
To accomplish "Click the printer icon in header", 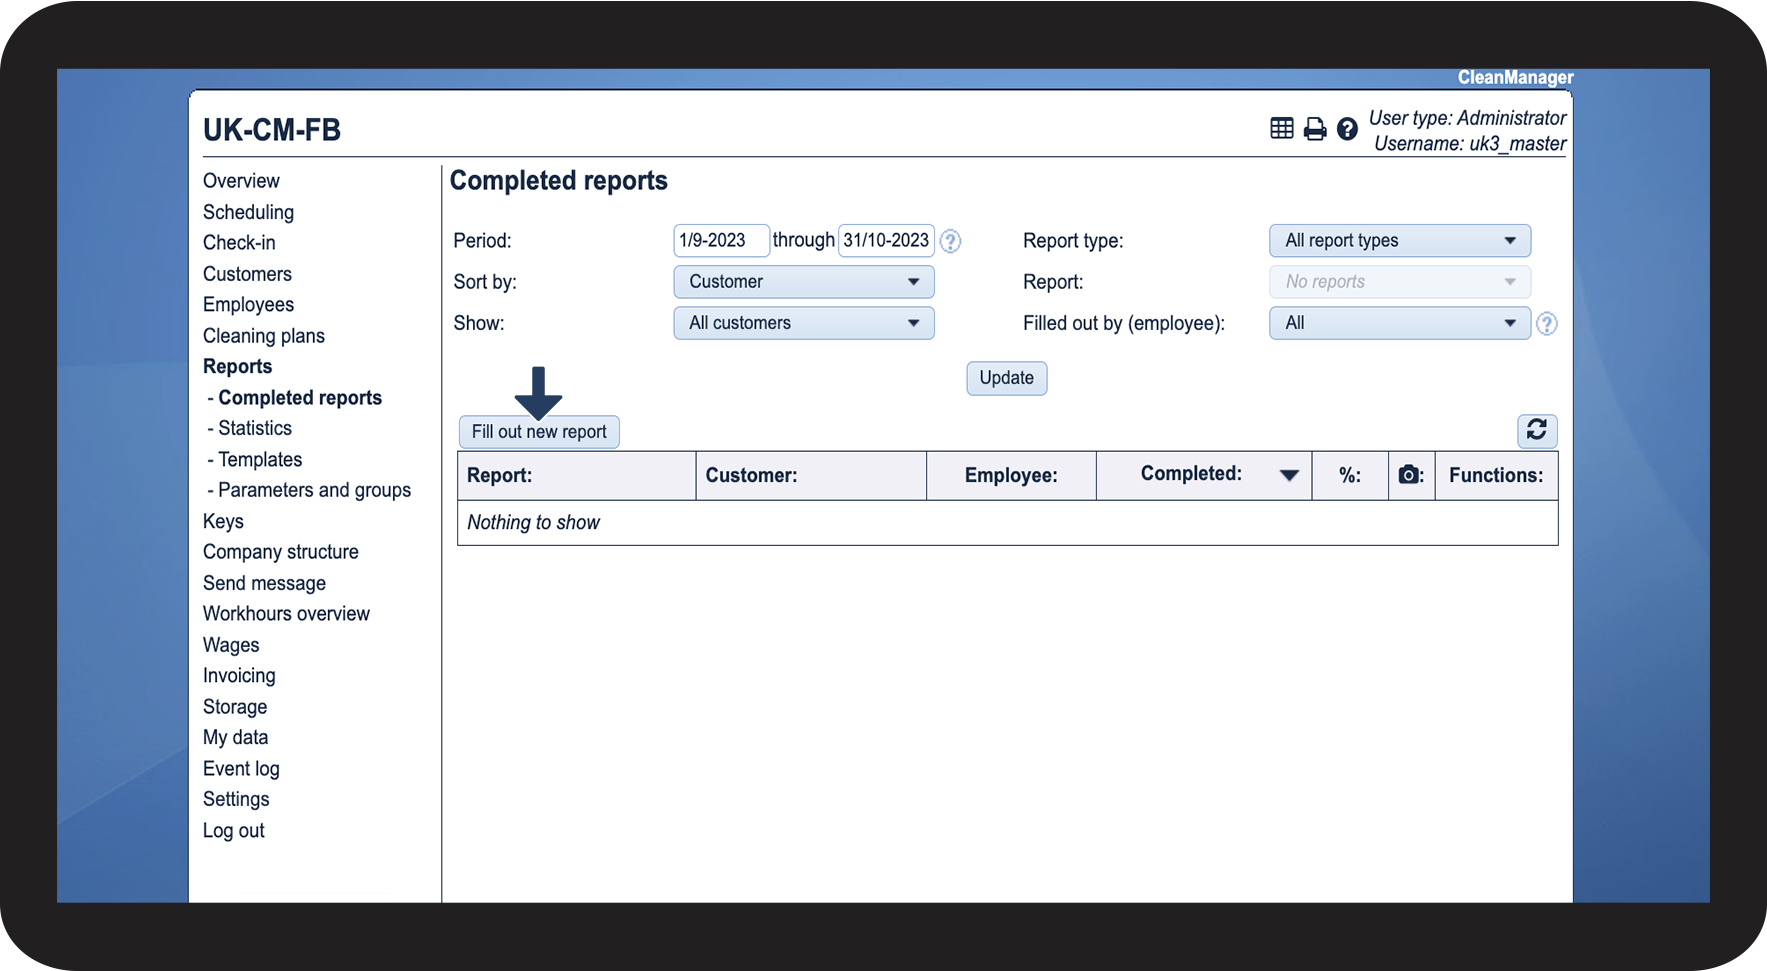I will 1315,129.
